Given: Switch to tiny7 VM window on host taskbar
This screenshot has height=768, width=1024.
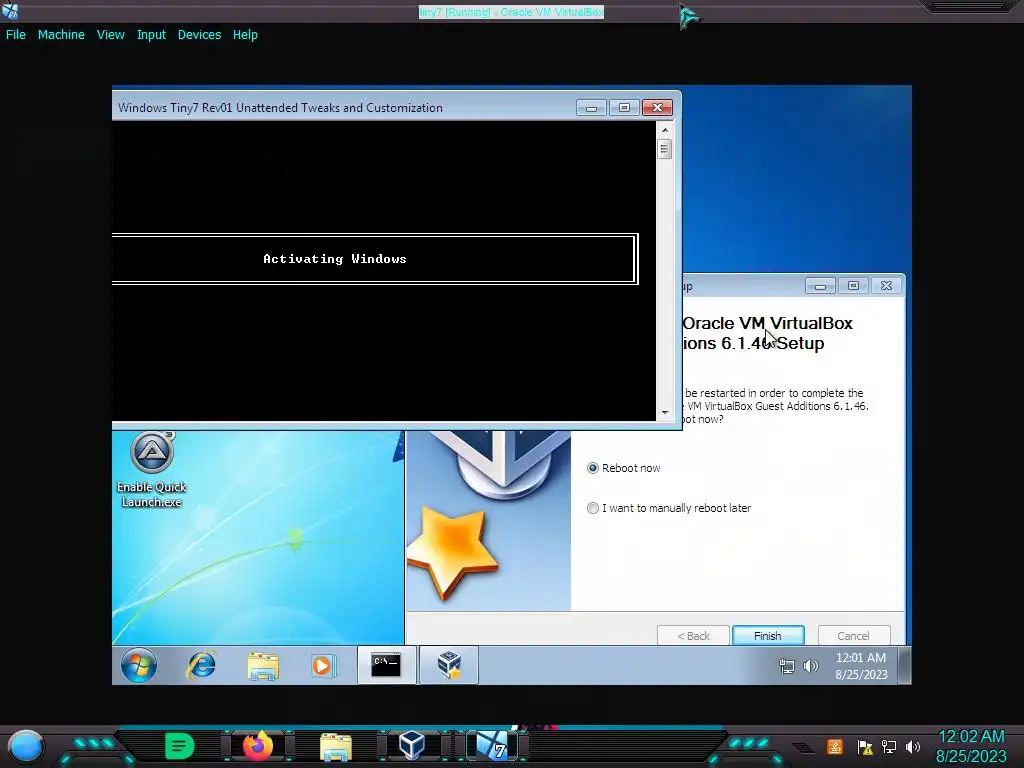Looking at the screenshot, I should [x=492, y=746].
